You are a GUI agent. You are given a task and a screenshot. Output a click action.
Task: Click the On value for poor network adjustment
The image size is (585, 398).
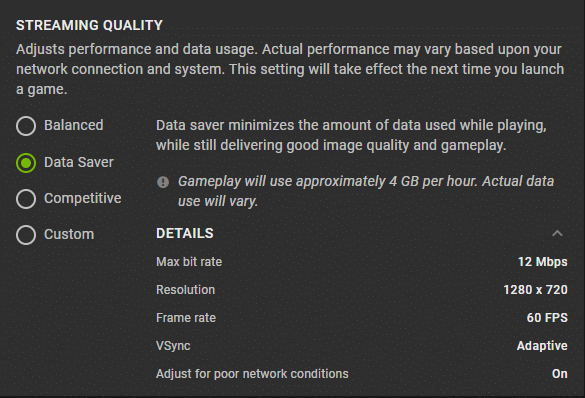tap(560, 374)
